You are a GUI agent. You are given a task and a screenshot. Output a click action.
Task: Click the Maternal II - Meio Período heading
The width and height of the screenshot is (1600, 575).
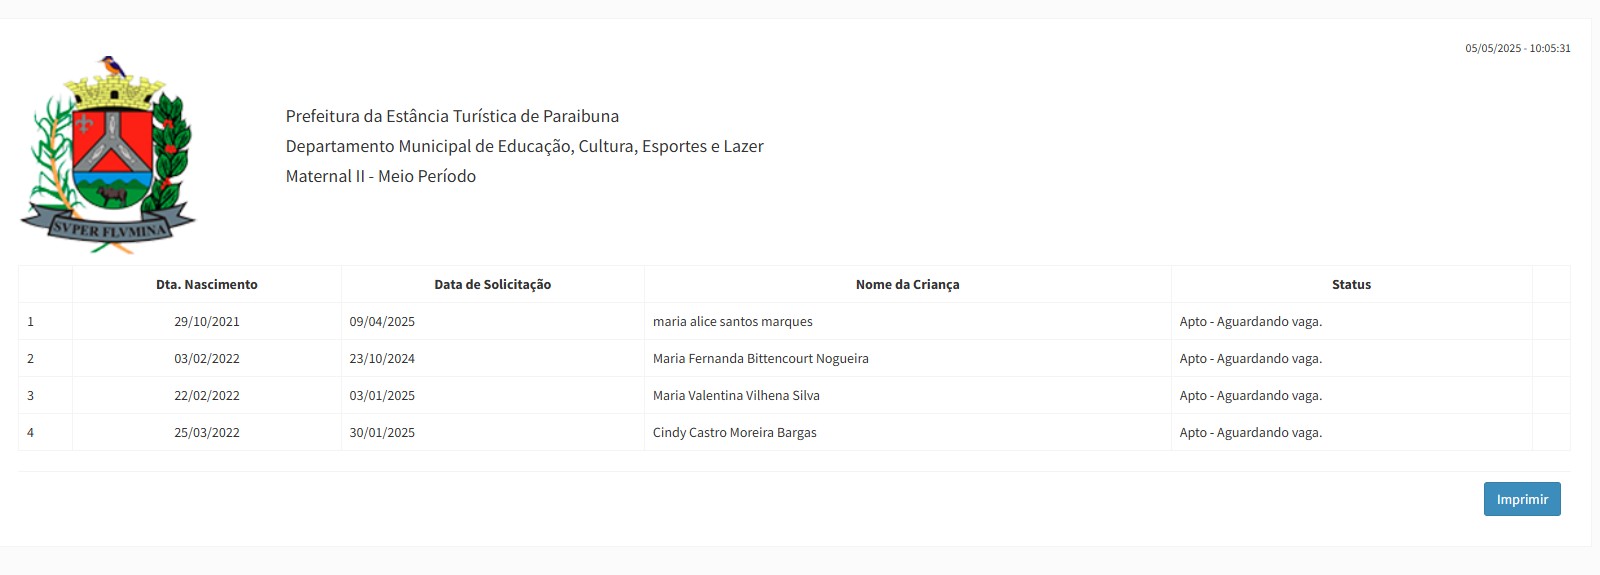tap(381, 176)
